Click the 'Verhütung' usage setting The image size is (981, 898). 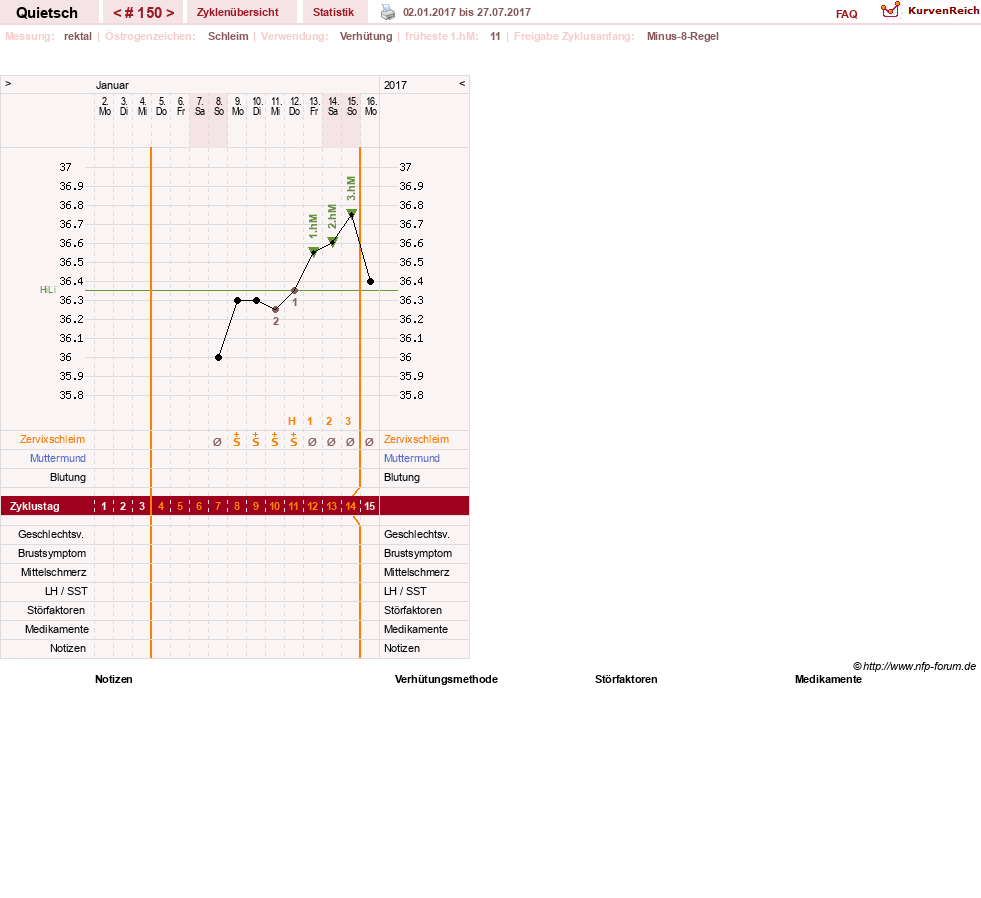(366, 36)
